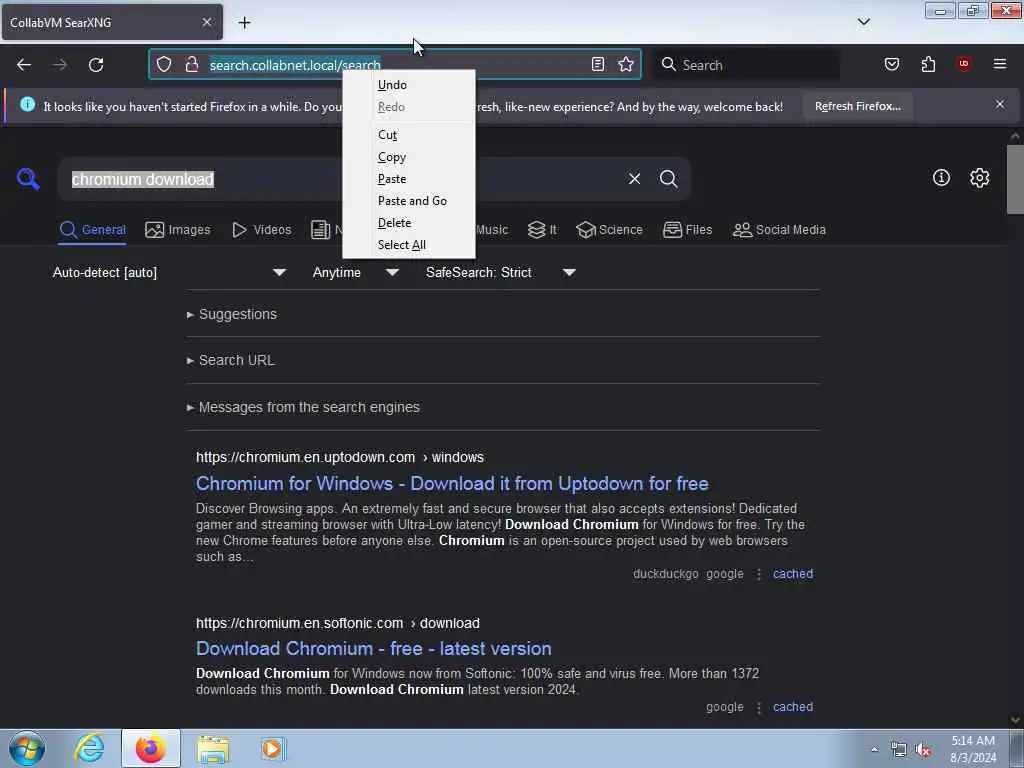Image resolution: width=1024 pixels, height=768 pixels.
Task: Click the SearXNG magnifier logo
Action: point(28,178)
